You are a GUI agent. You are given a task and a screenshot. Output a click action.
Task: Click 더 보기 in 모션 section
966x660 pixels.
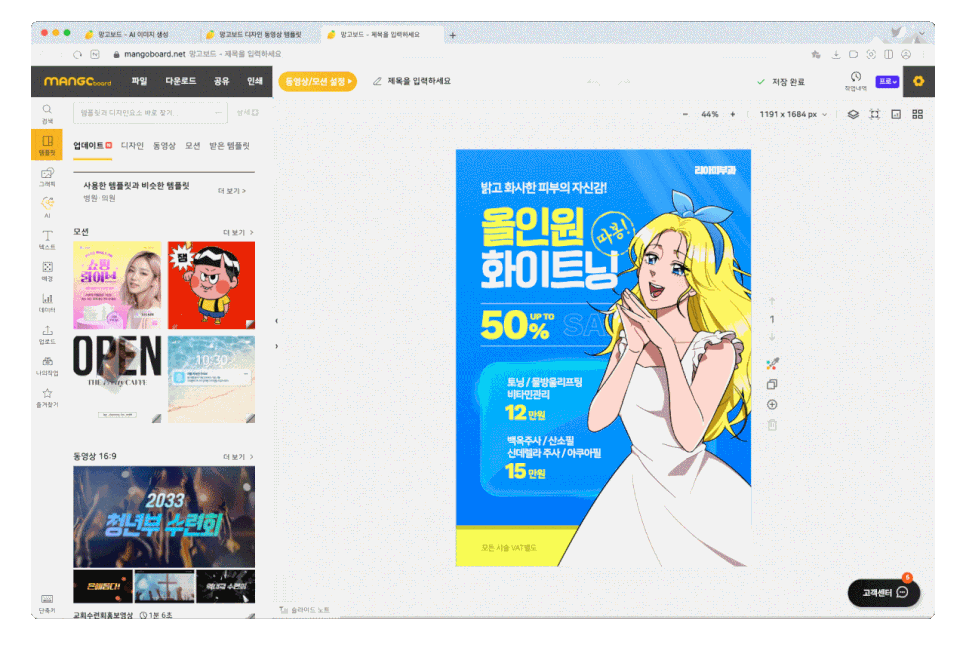(x=238, y=232)
